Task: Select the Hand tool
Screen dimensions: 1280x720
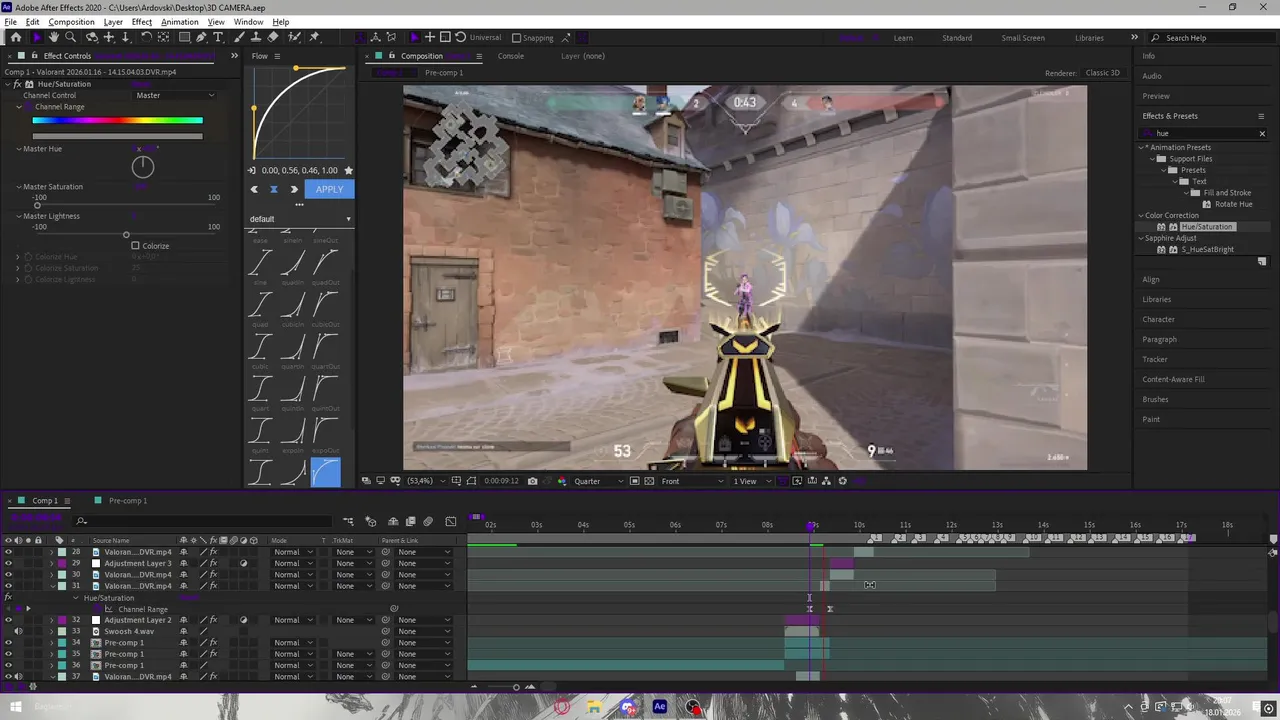Action: coord(54,38)
